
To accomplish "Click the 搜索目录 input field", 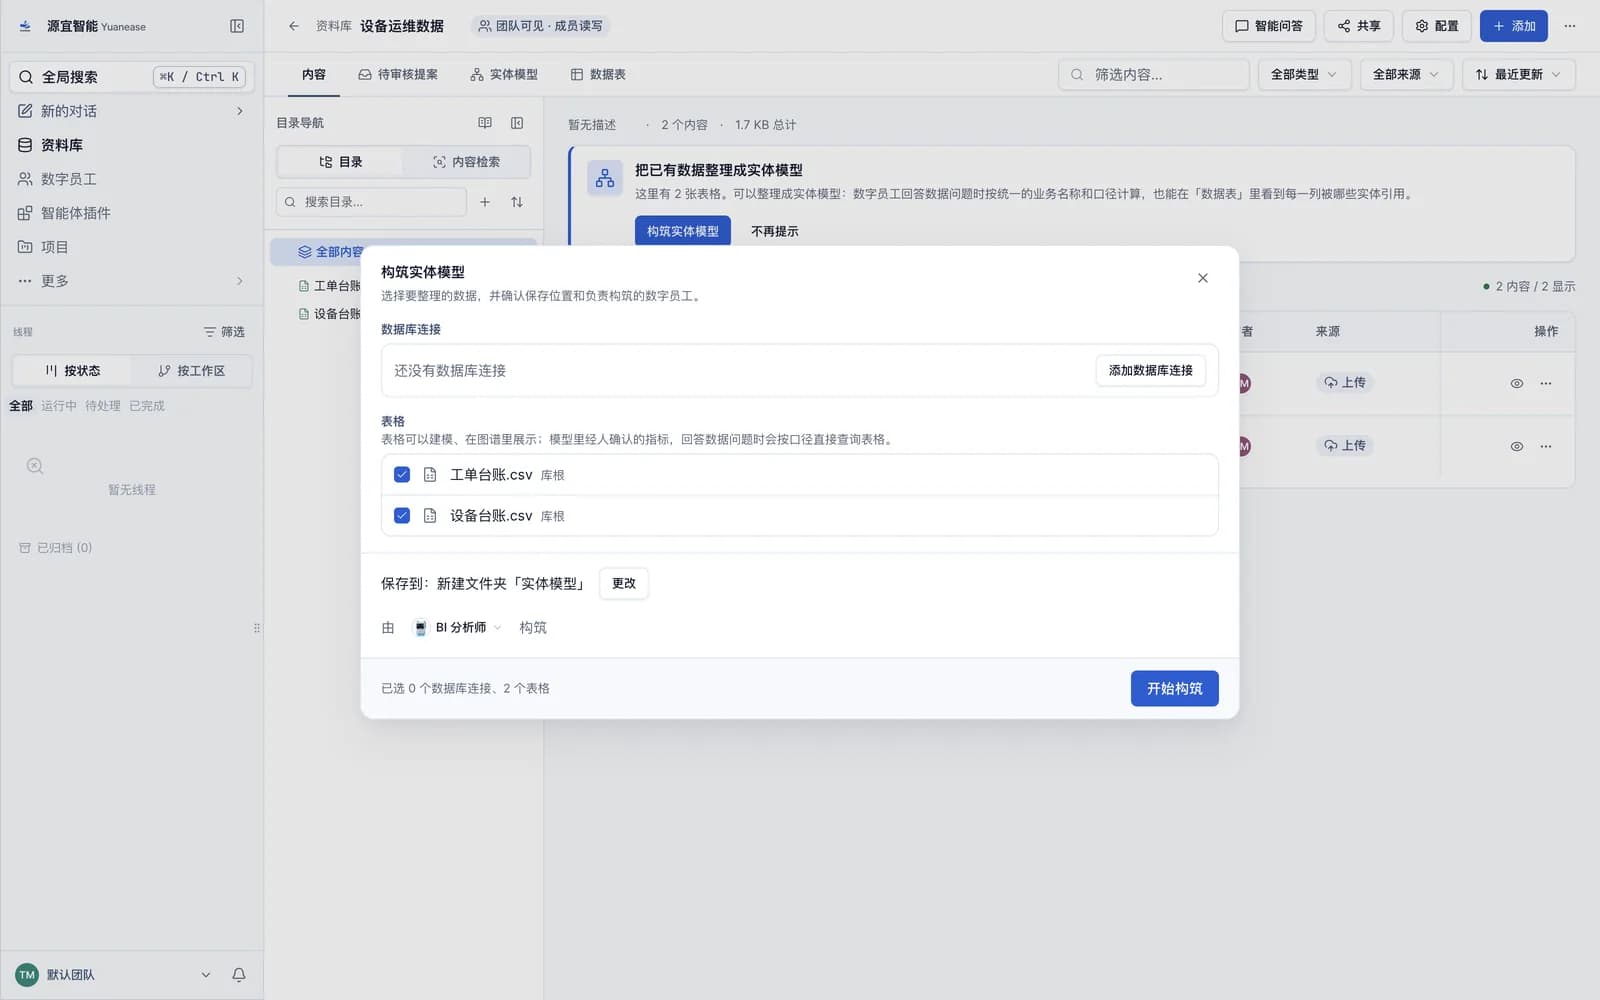I will click(x=371, y=202).
